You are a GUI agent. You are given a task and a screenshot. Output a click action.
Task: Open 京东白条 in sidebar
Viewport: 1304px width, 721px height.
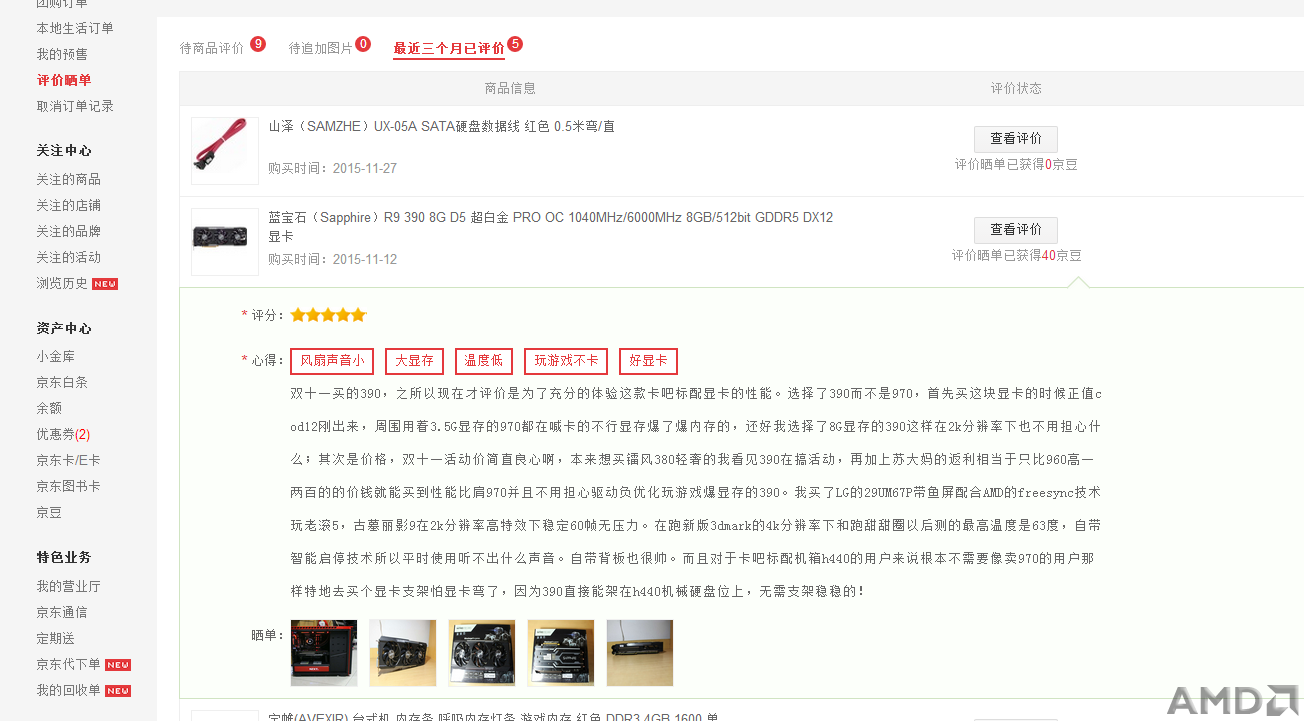point(62,382)
